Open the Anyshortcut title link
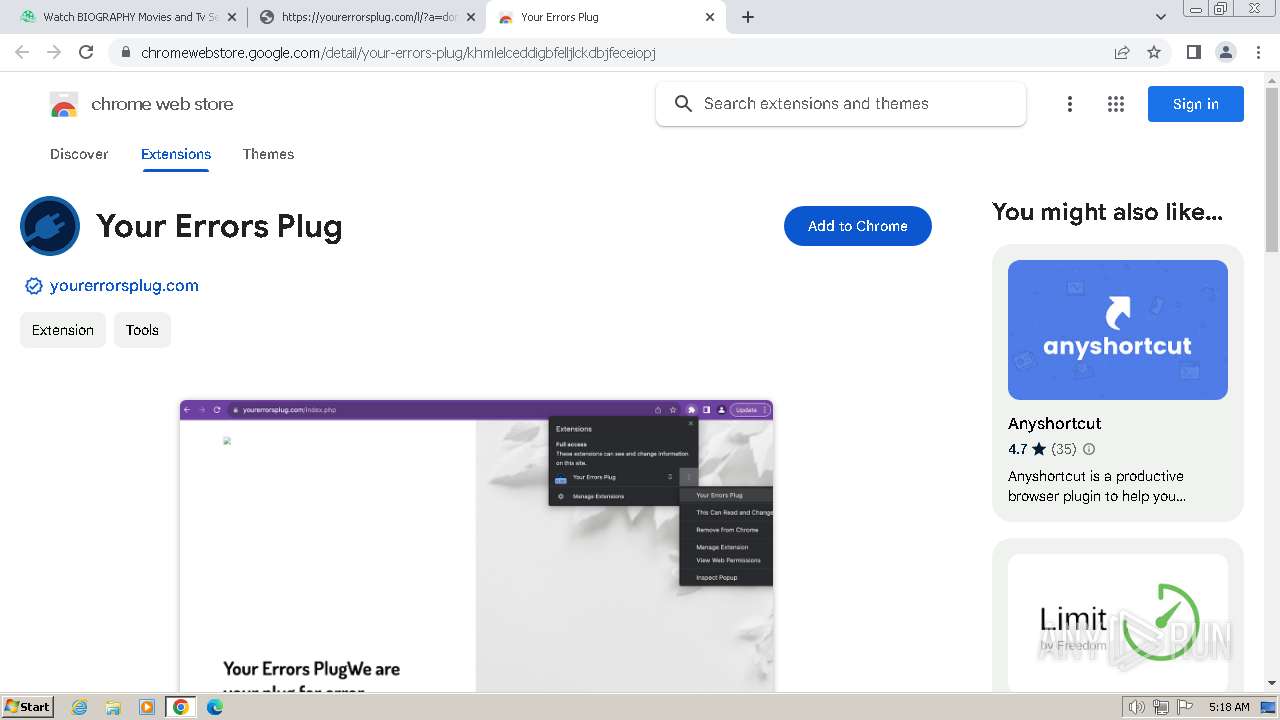This screenshot has width=1280, height=720. (1055, 423)
